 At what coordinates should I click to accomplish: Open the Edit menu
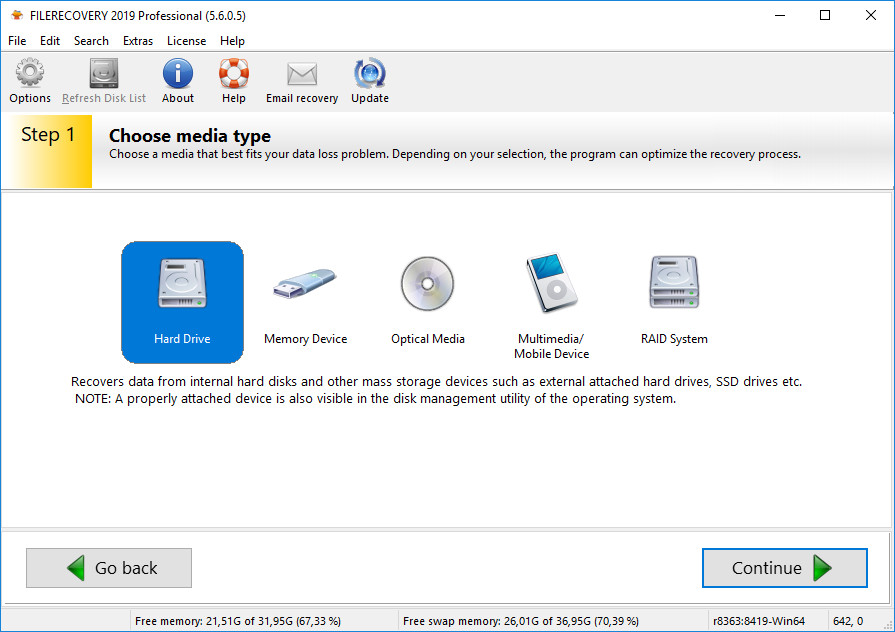click(50, 41)
